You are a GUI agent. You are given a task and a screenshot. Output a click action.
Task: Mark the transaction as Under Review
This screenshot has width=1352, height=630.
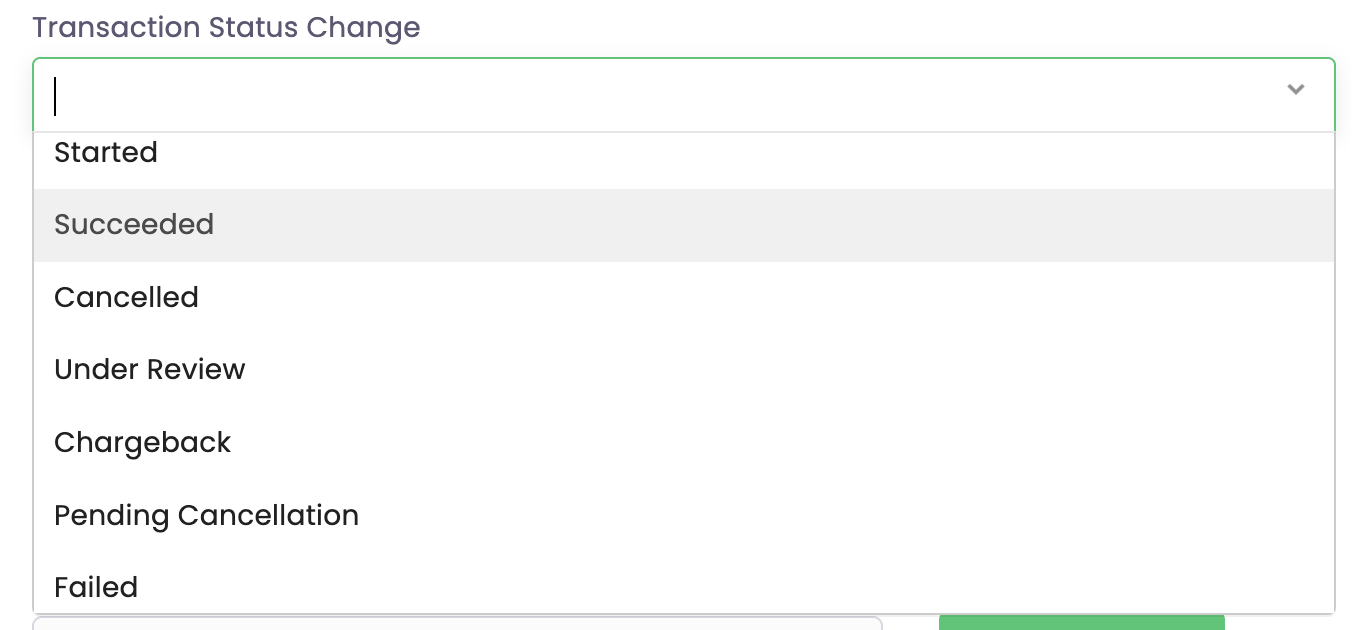point(150,370)
